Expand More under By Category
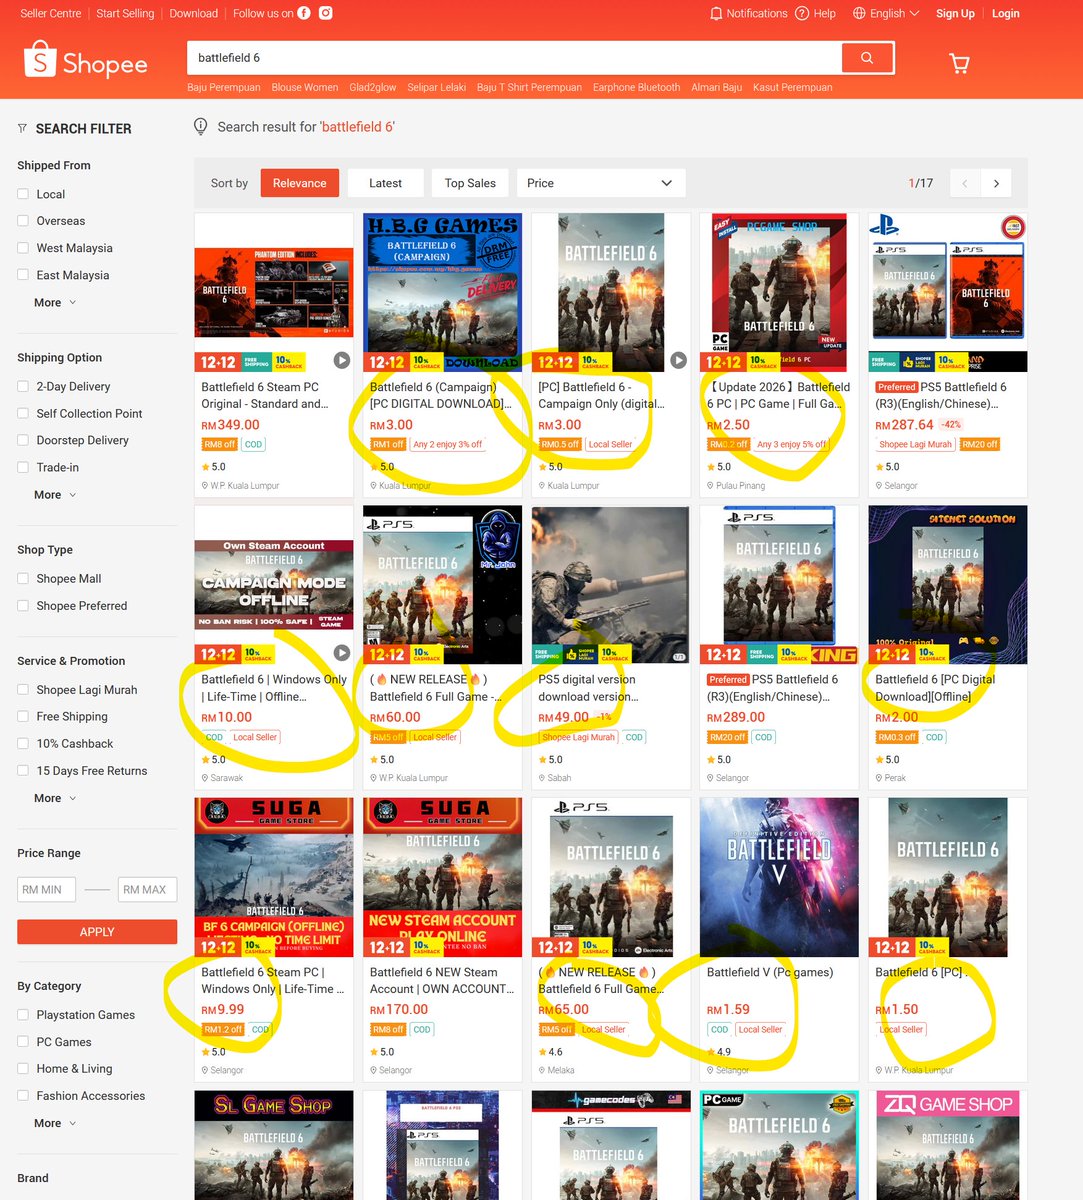 tap(55, 1123)
